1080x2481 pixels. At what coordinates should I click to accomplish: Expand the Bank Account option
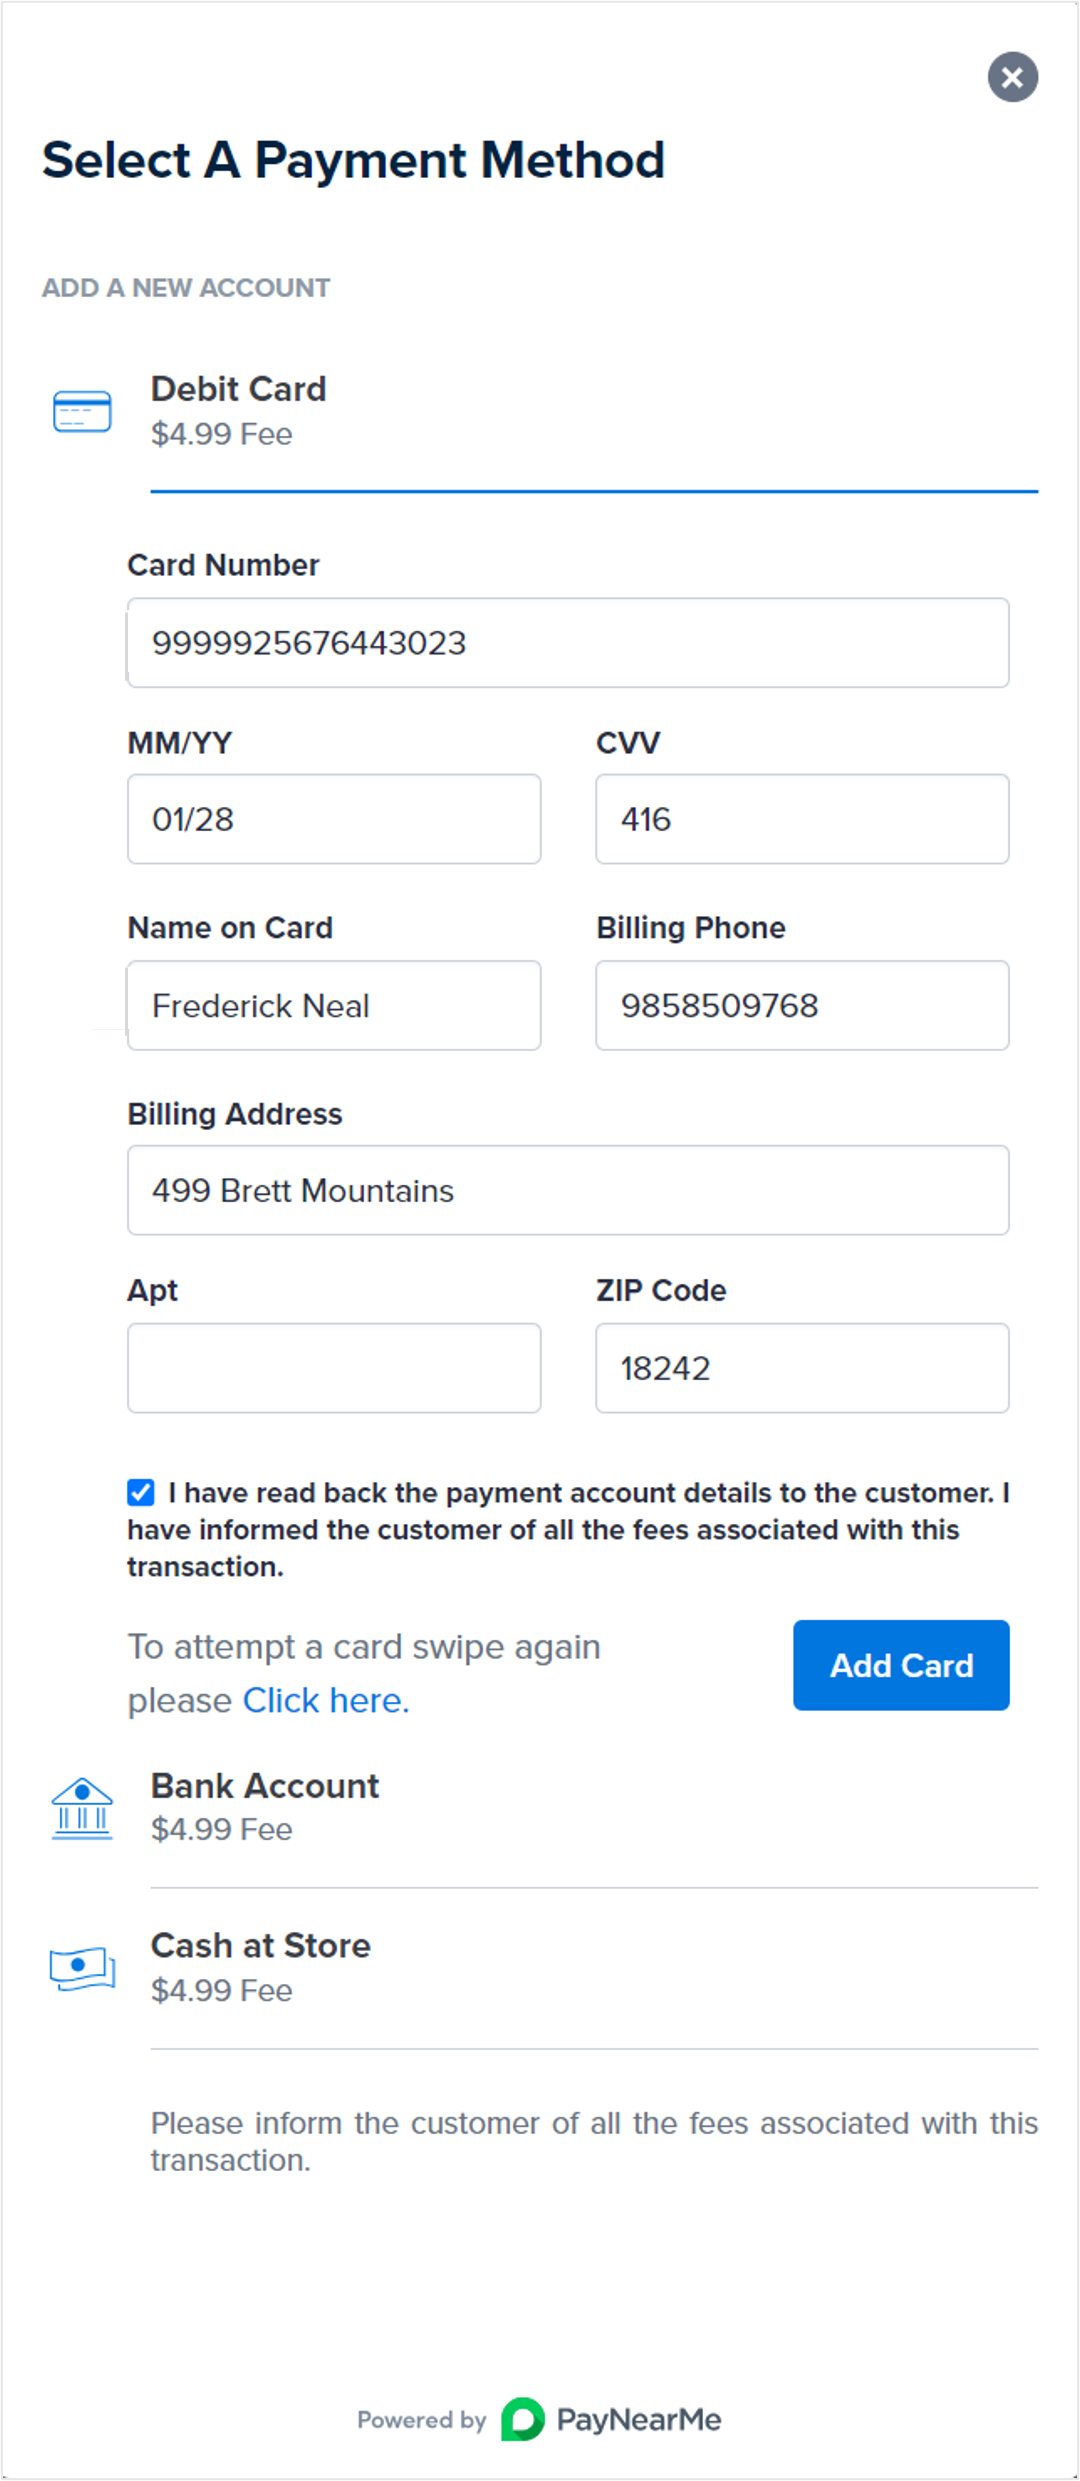pos(265,1786)
